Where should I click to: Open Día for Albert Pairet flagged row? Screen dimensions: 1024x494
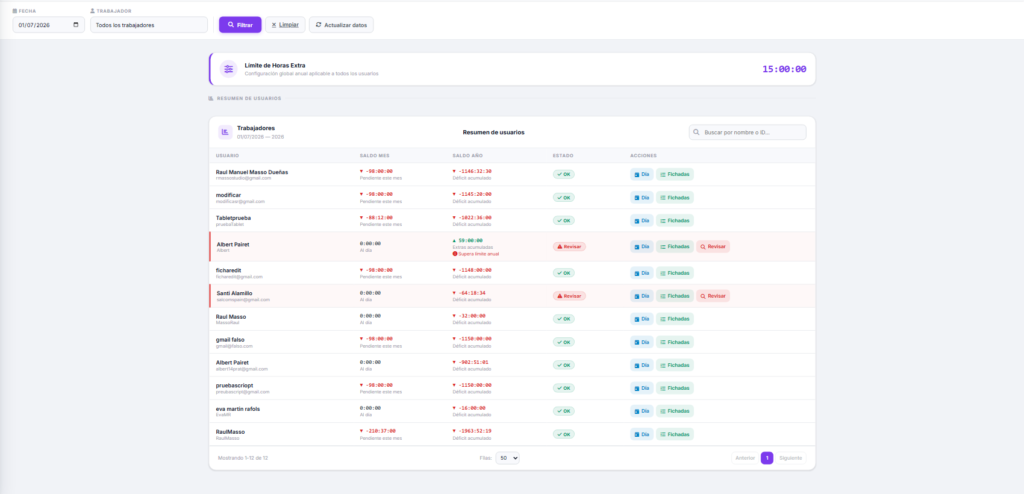tap(641, 246)
